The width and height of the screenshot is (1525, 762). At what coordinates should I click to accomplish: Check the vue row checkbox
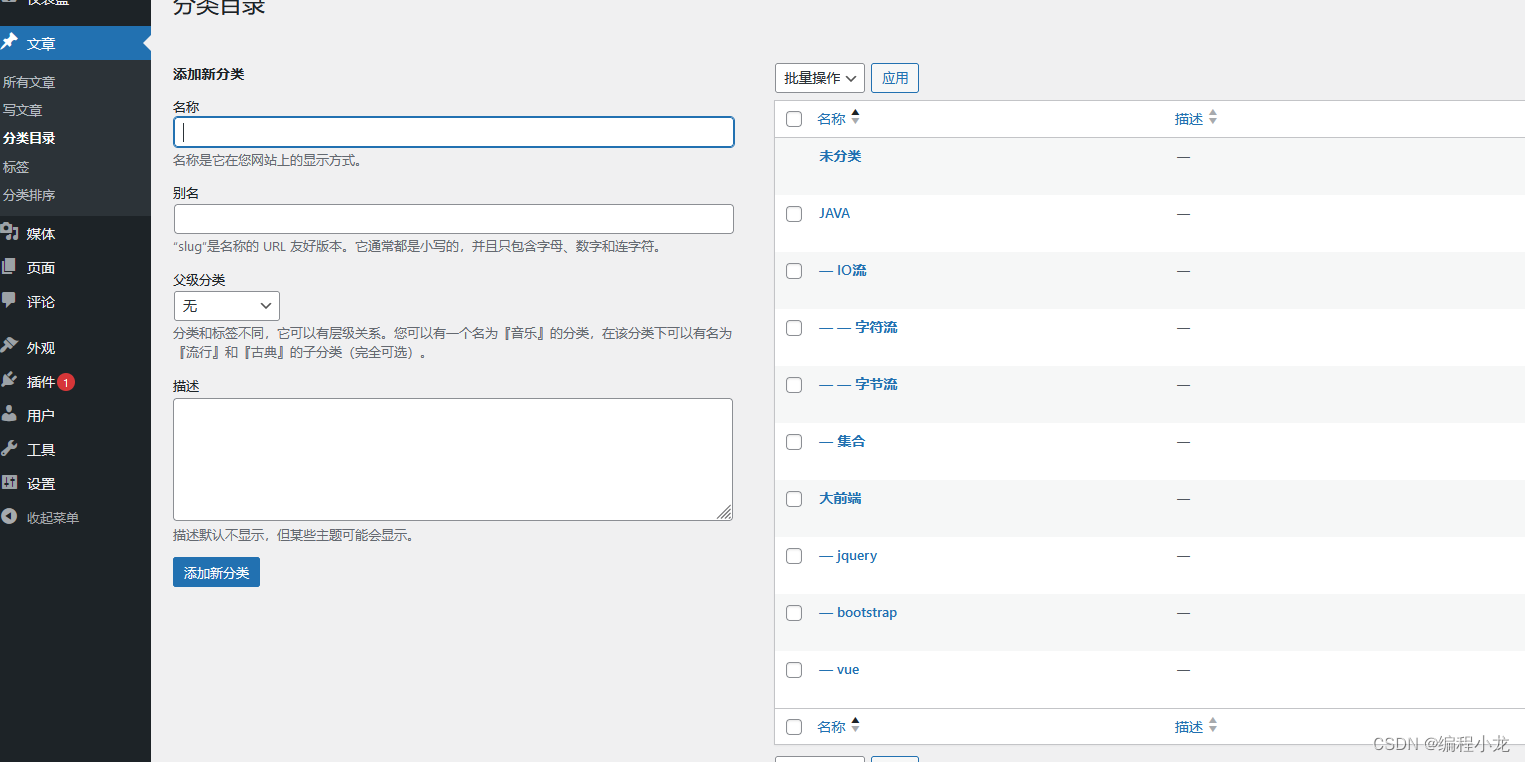[x=794, y=670]
